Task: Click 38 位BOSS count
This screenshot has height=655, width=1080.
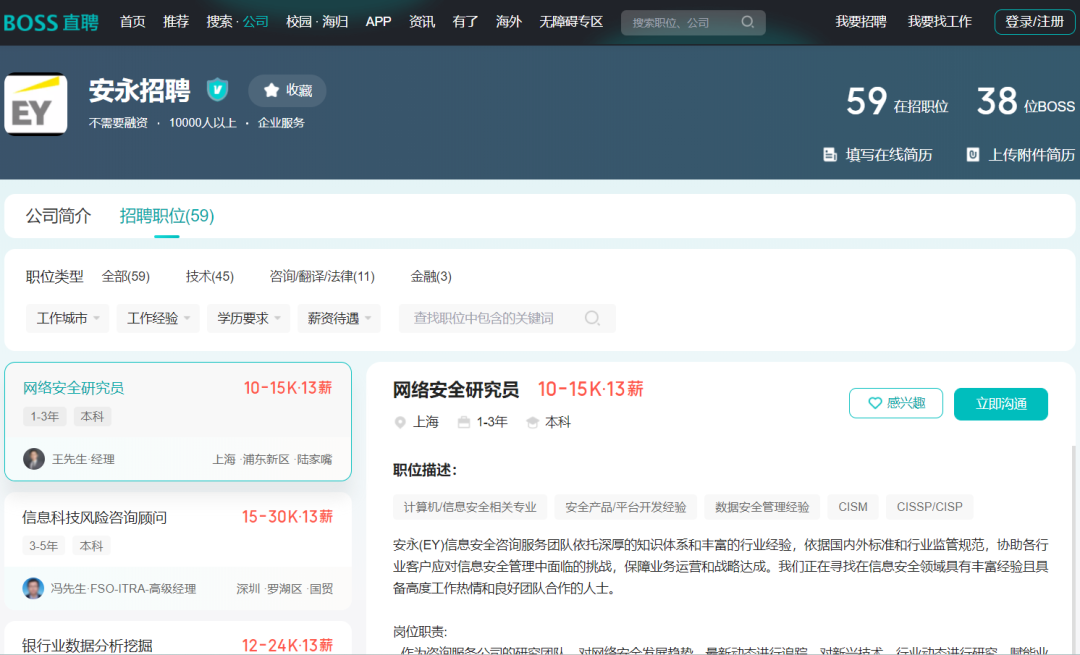Action: (x=1026, y=102)
